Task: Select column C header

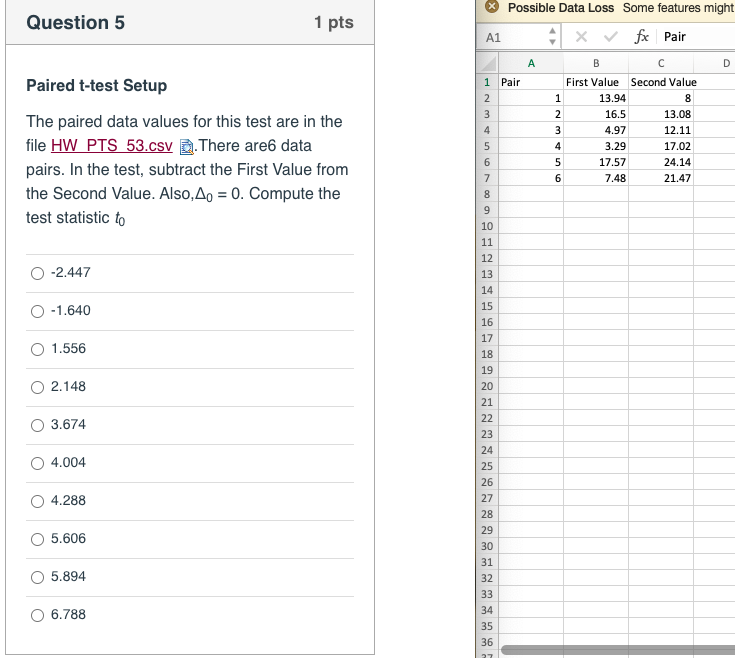Action: click(x=661, y=63)
